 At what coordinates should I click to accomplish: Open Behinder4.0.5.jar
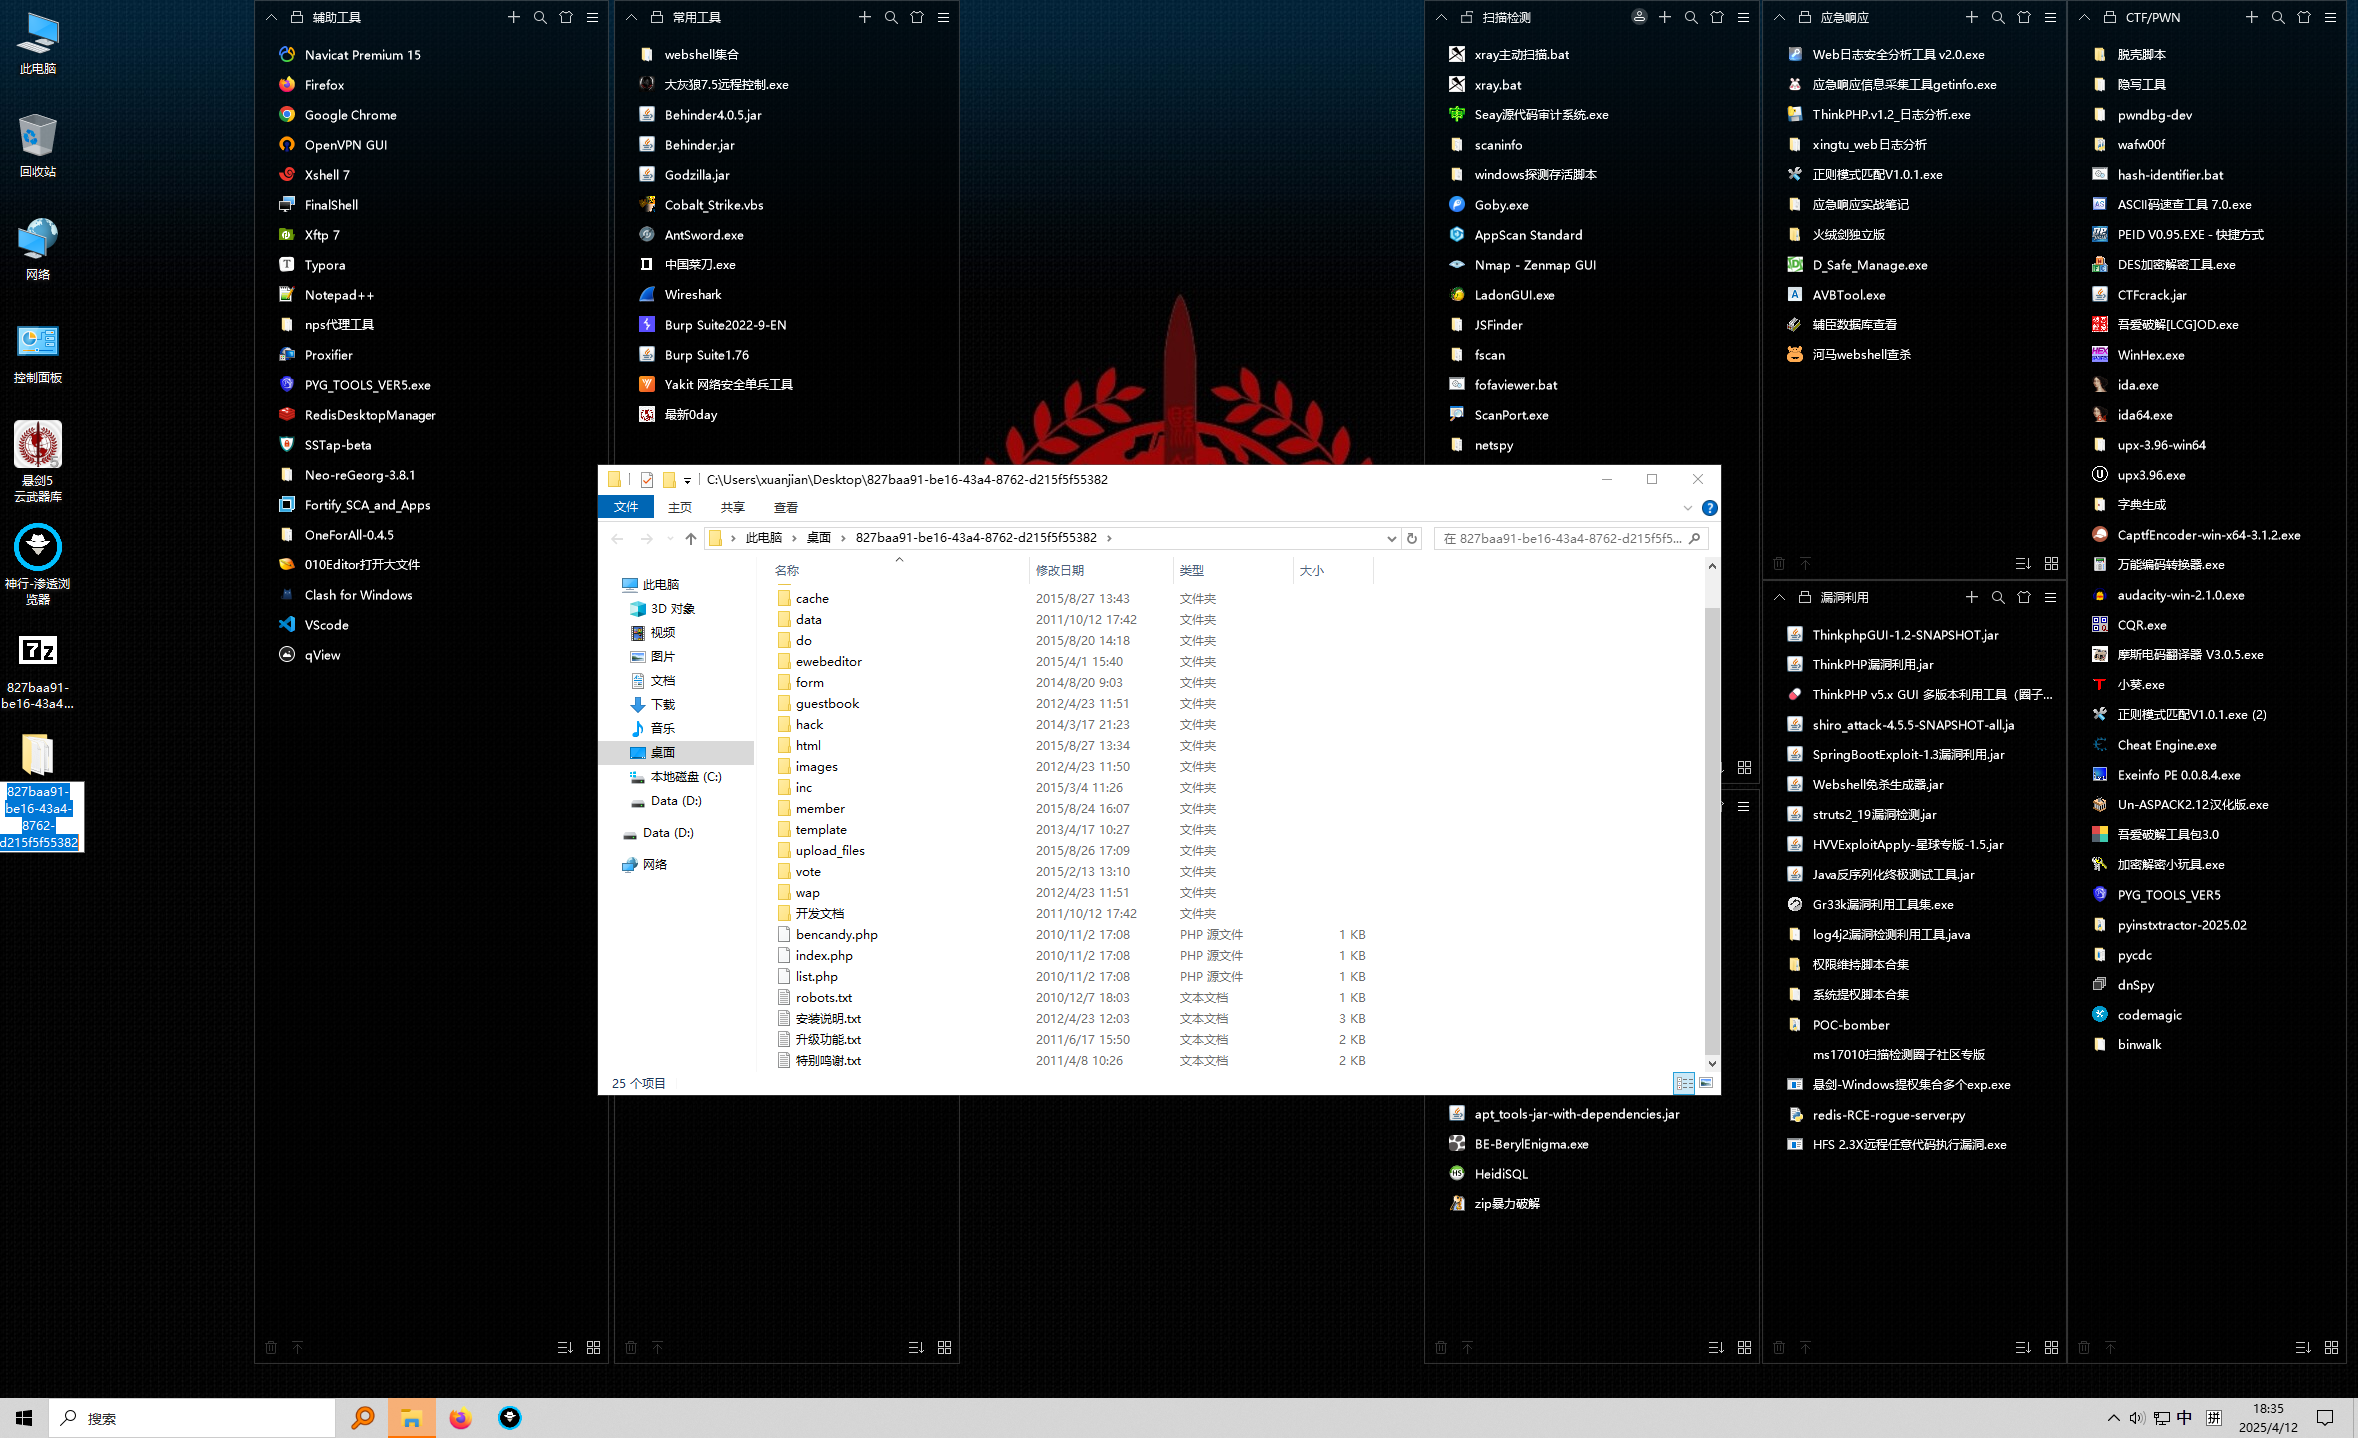click(700, 115)
